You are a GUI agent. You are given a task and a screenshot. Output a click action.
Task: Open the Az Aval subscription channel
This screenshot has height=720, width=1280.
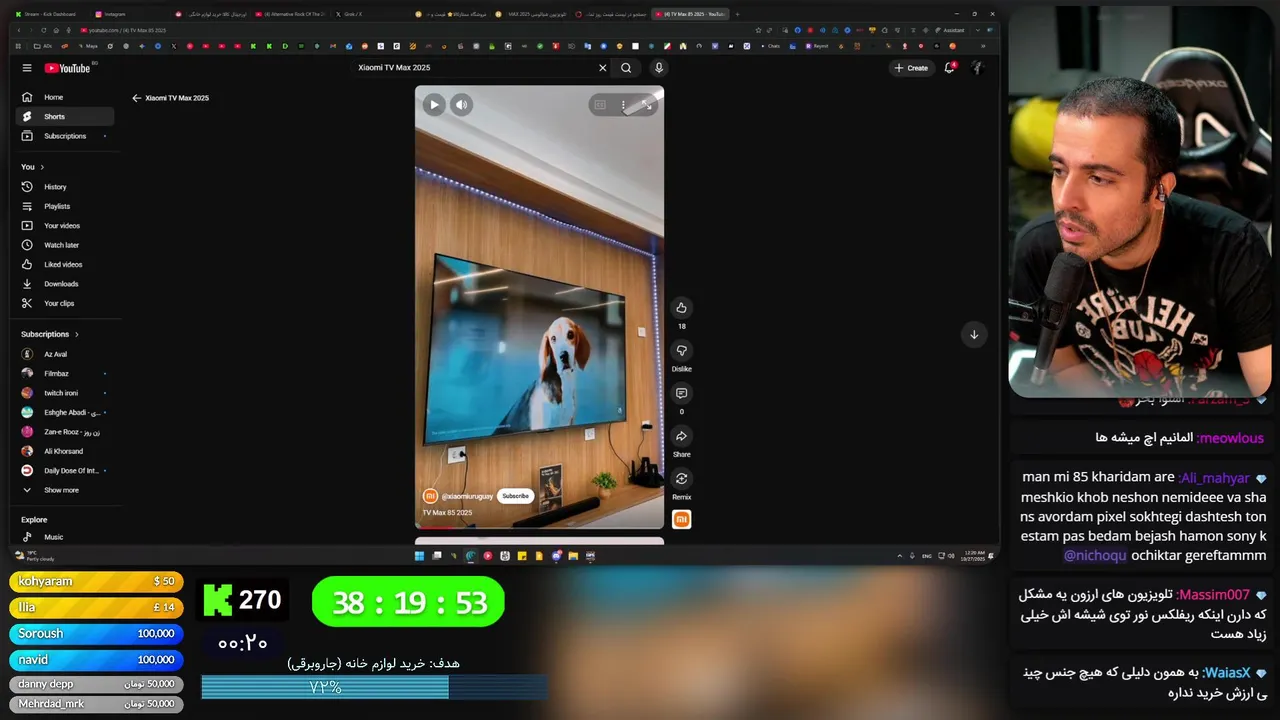[66, 354]
